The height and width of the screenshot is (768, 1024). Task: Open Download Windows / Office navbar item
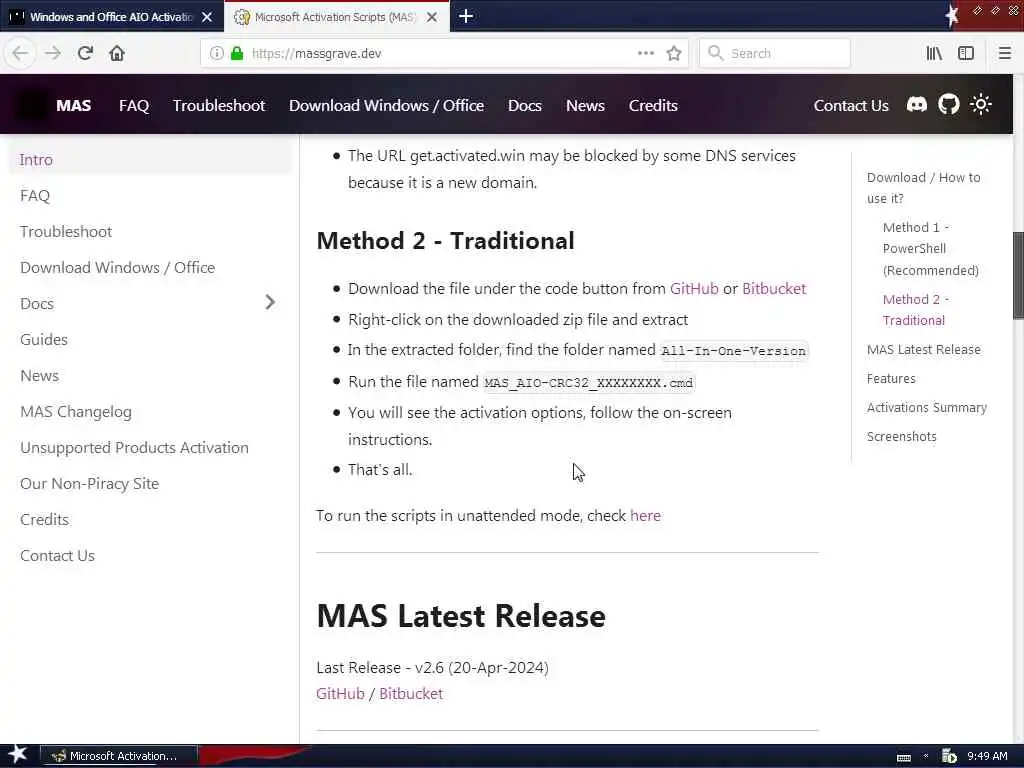point(387,105)
